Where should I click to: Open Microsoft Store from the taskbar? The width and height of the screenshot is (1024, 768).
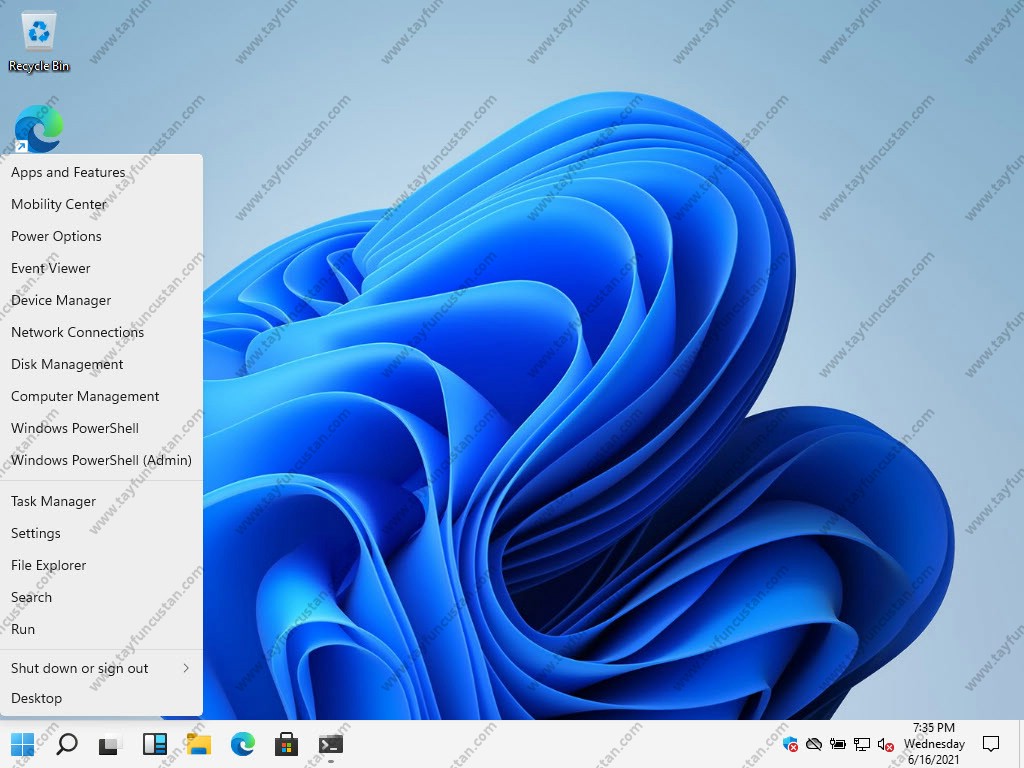pos(286,744)
